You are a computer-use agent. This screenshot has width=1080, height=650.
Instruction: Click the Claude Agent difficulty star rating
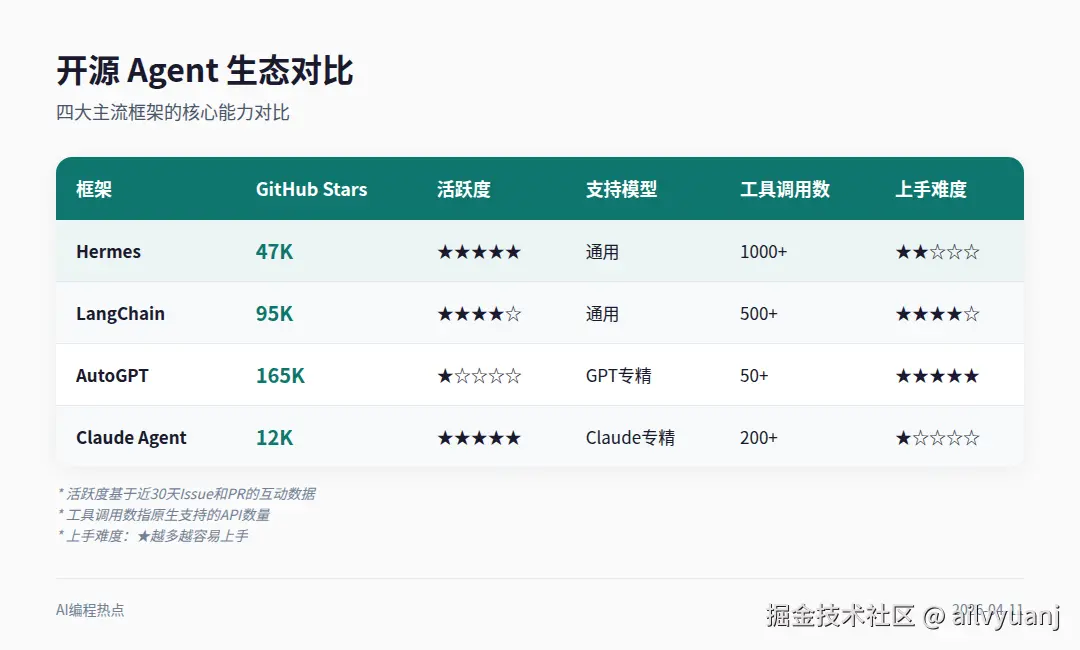[937, 438]
